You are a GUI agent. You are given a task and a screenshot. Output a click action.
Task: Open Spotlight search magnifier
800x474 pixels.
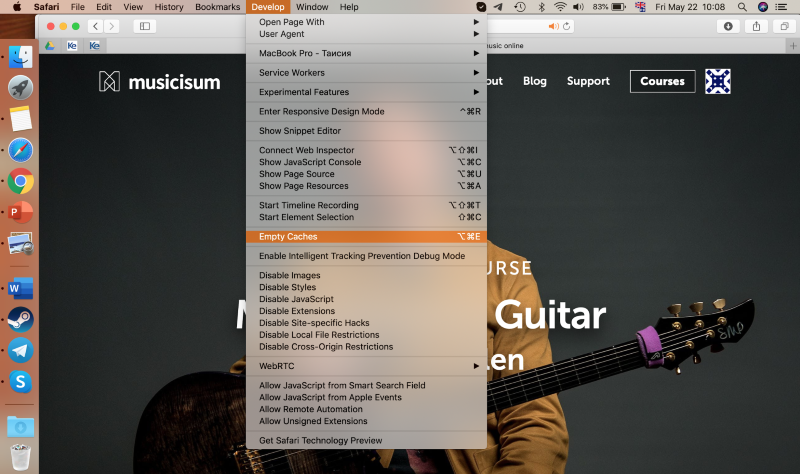click(742, 7)
